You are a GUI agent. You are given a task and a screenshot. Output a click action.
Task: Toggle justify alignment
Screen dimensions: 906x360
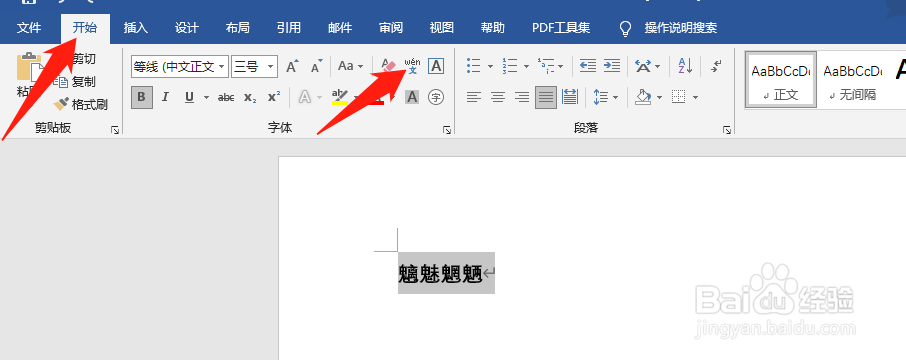(546, 97)
